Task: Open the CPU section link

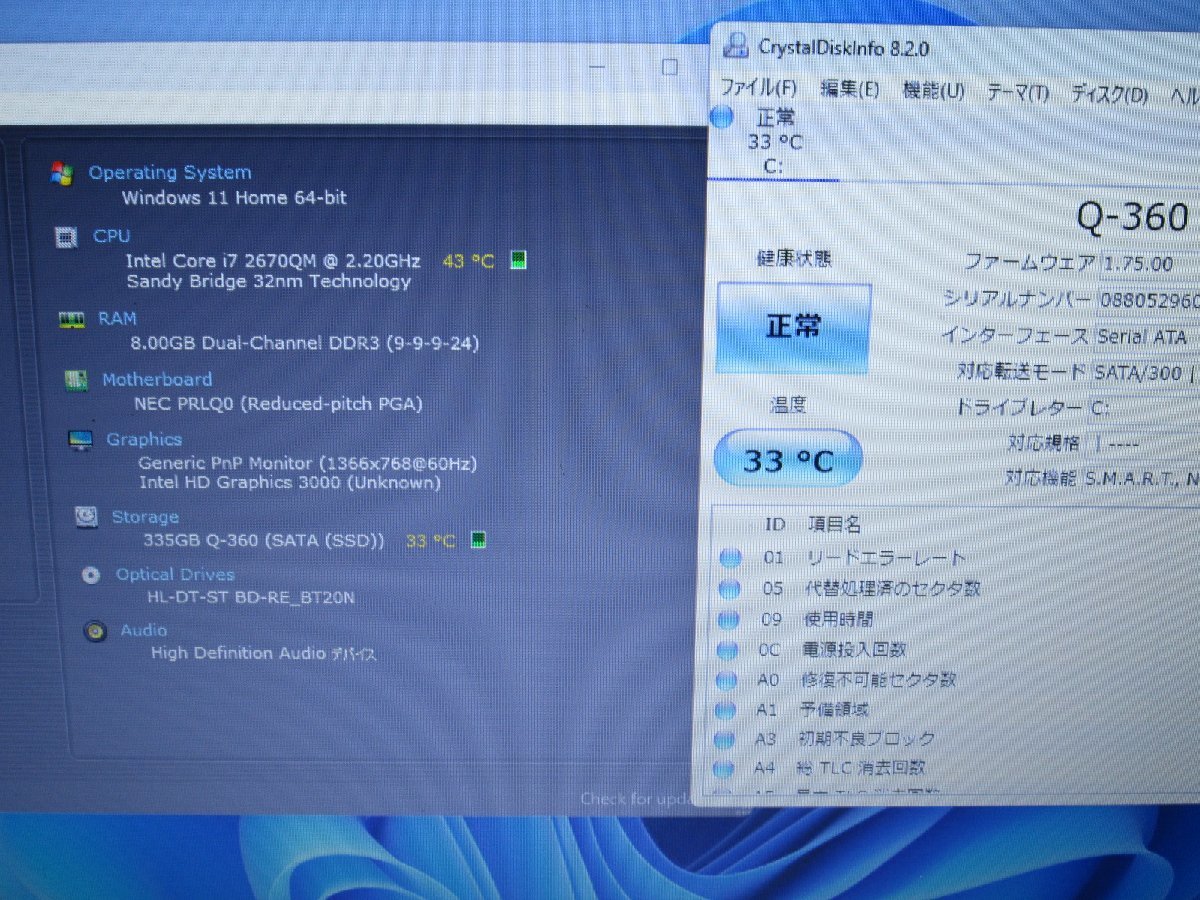Action: coord(111,236)
